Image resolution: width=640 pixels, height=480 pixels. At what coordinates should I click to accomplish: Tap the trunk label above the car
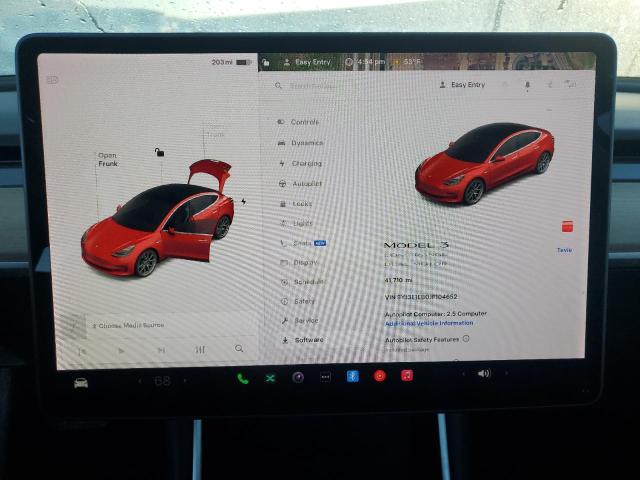click(x=215, y=131)
